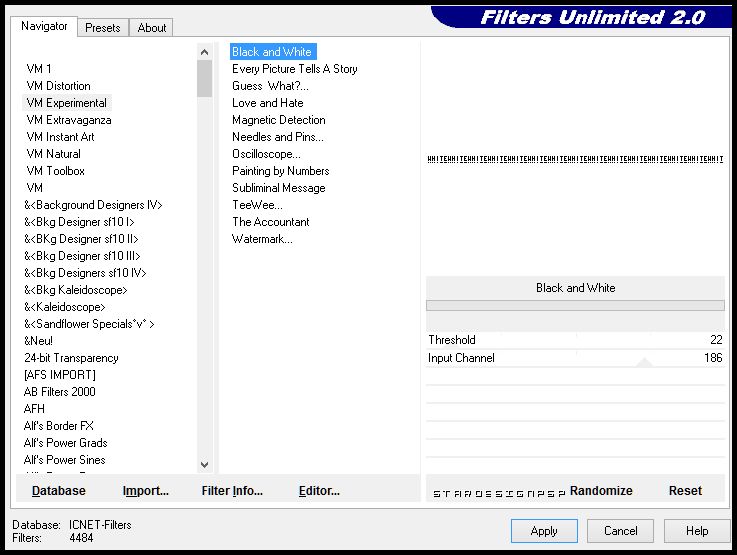Screen dimensions: 737x555
Task: Select the Painting by Numbers filter
Action: coord(281,171)
